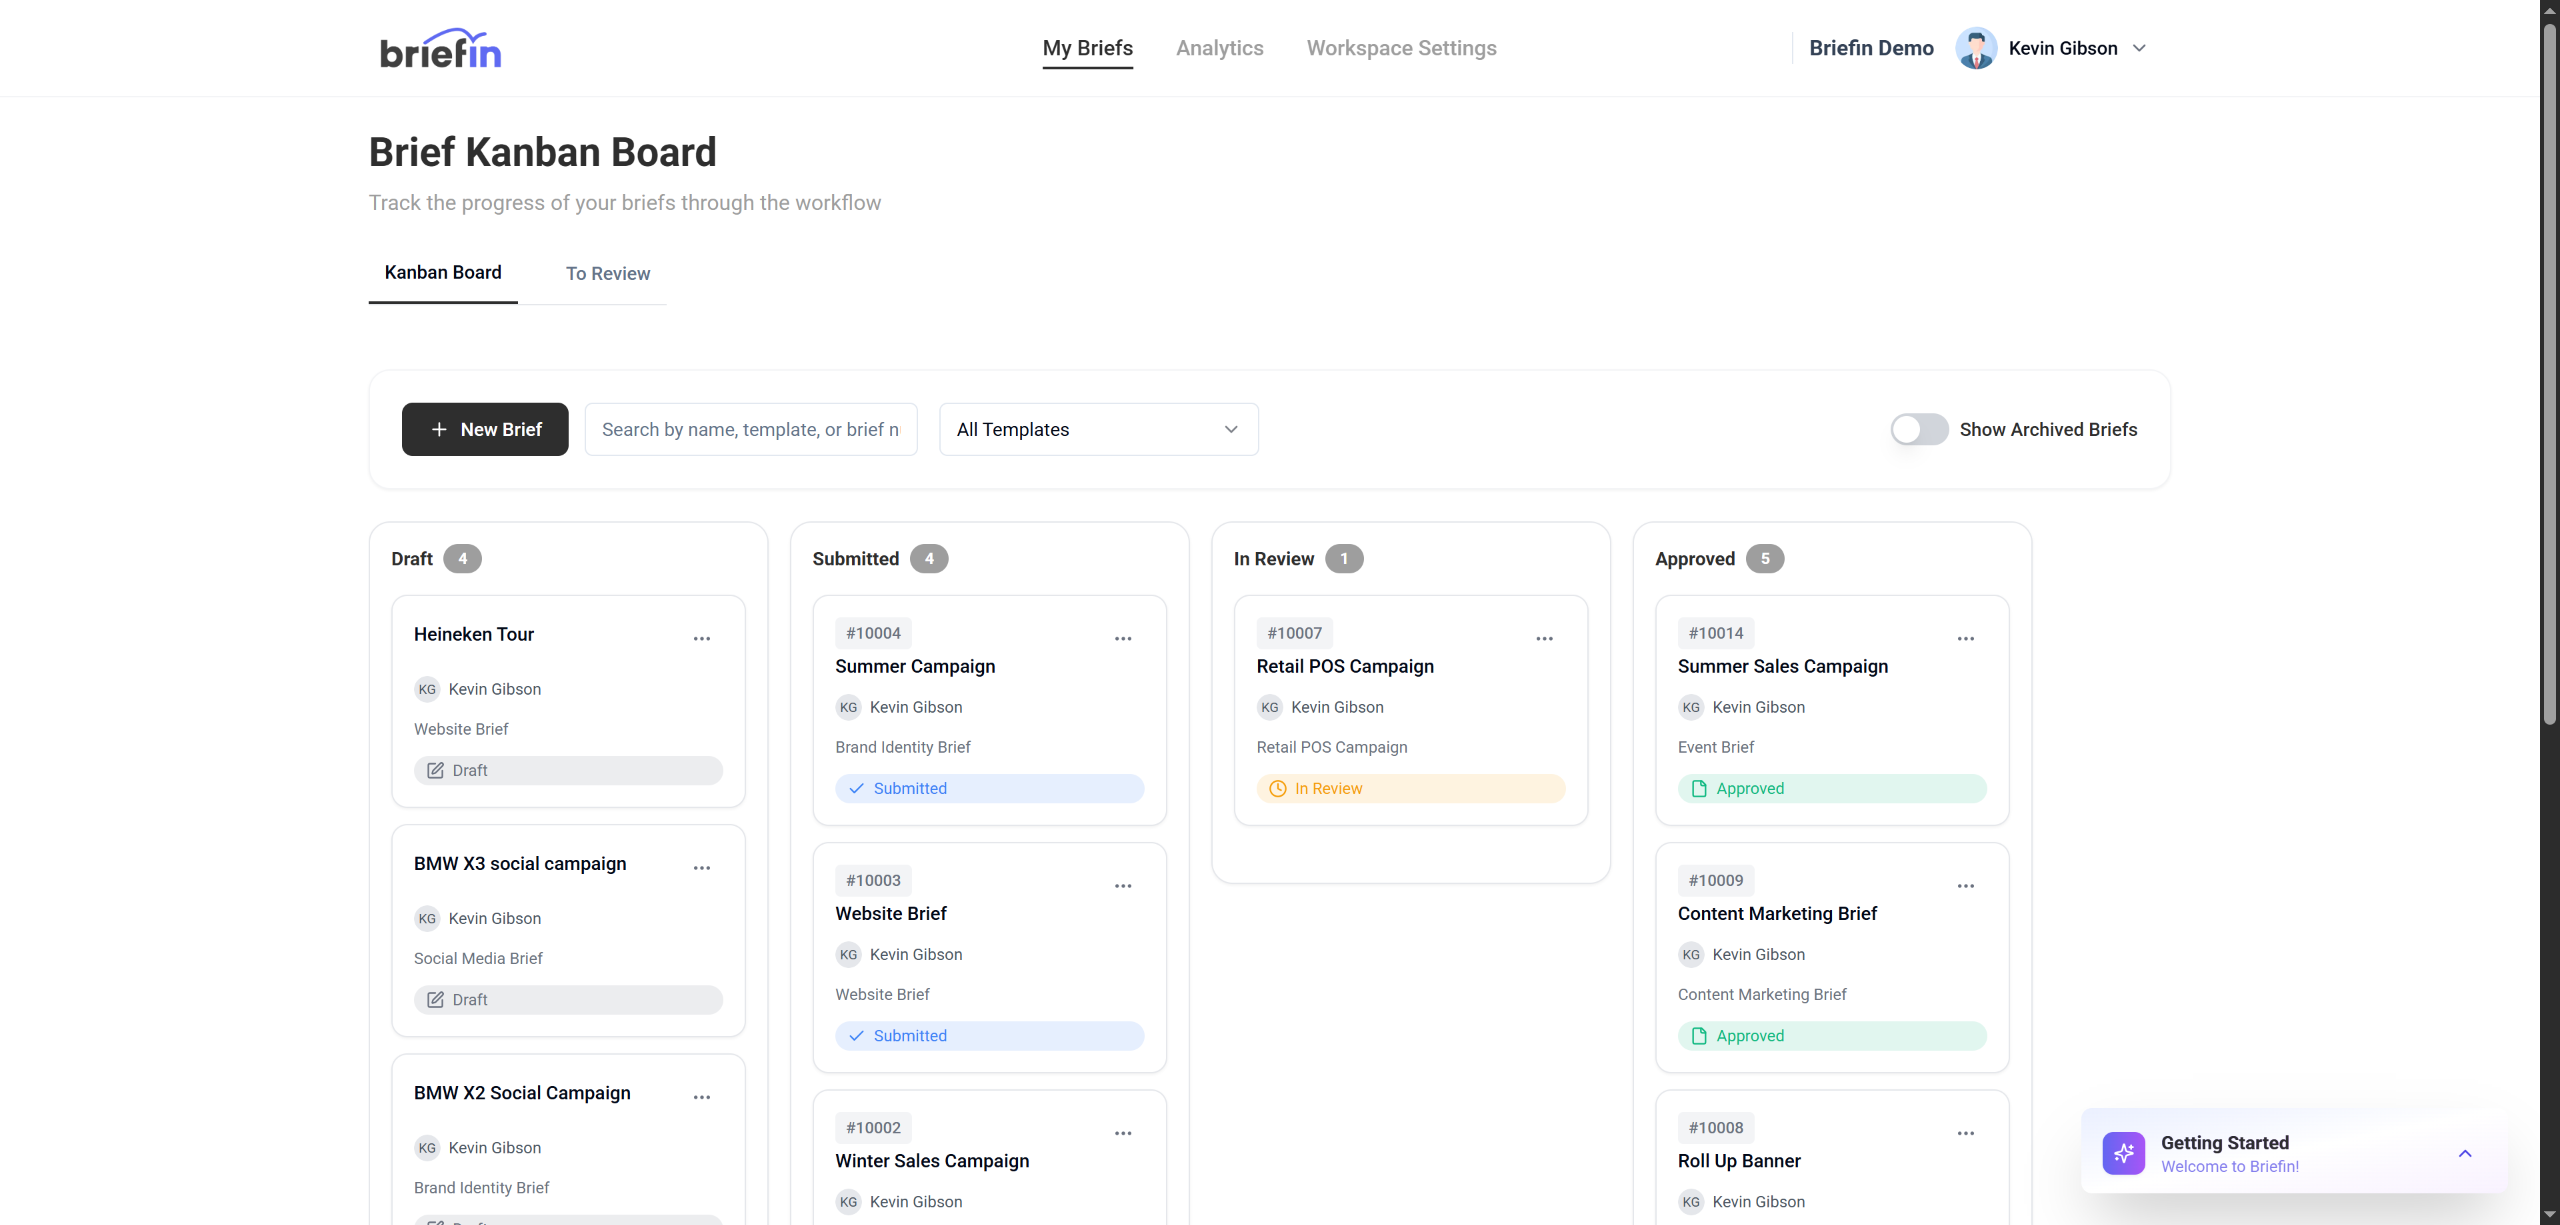Open the Analytics menu item

point(1219,48)
